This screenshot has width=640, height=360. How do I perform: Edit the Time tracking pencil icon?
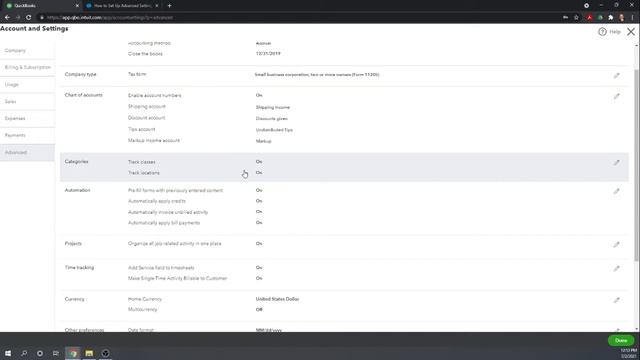coord(616,269)
